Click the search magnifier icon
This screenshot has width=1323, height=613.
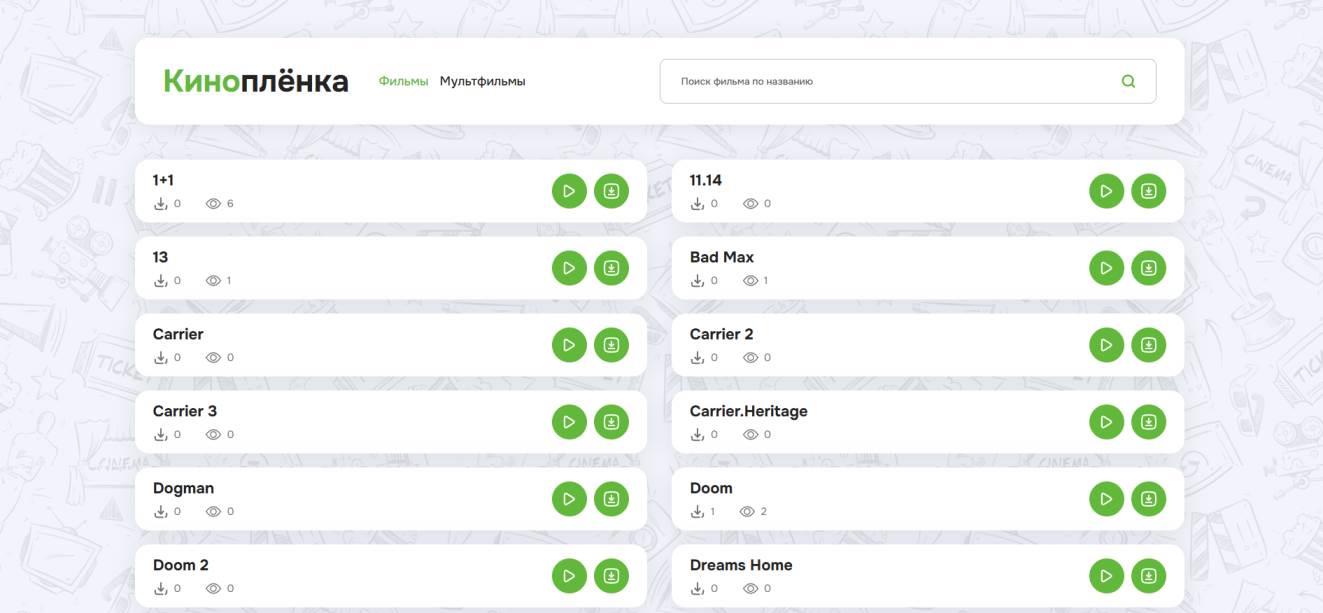(x=1128, y=82)
